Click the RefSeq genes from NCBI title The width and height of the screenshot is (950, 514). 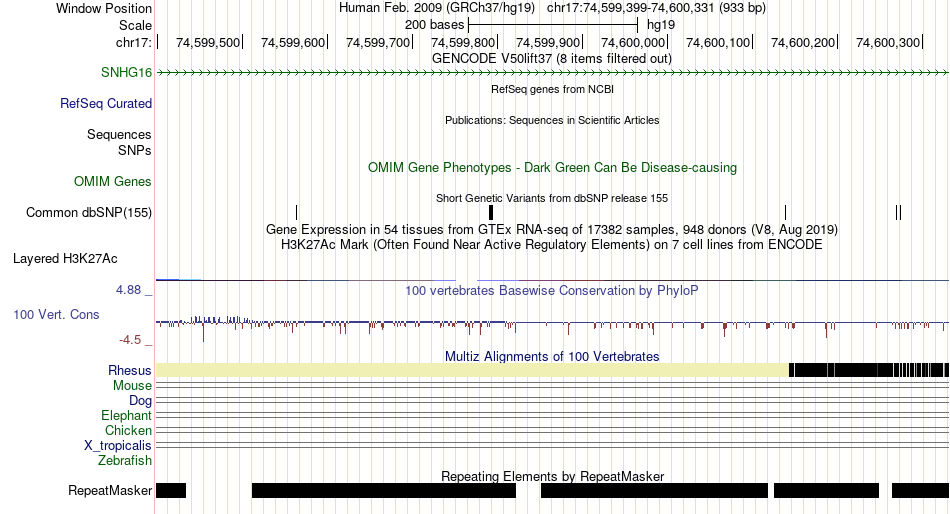pyautogui.click(x=552, y=89)
